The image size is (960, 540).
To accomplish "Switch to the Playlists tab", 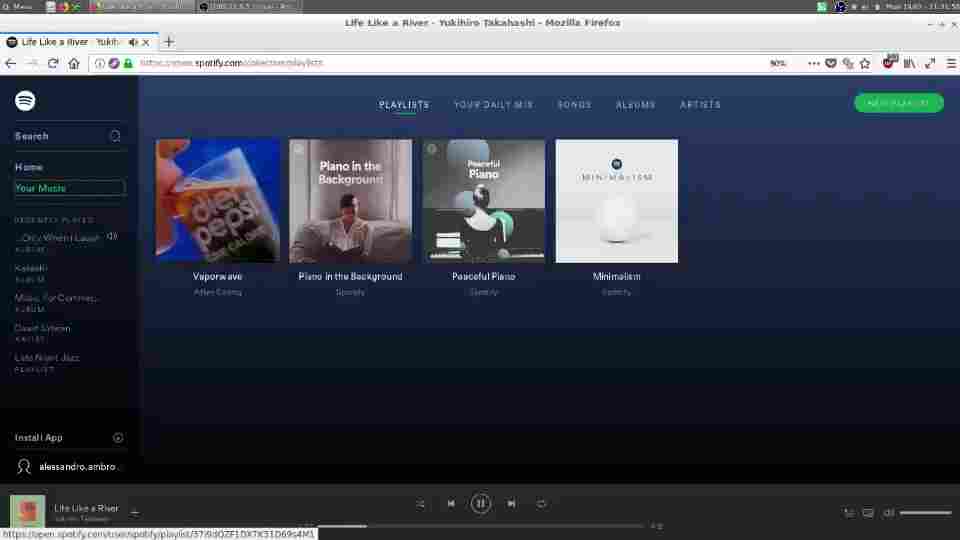I will pyautogui.click(x=404, y=105).
